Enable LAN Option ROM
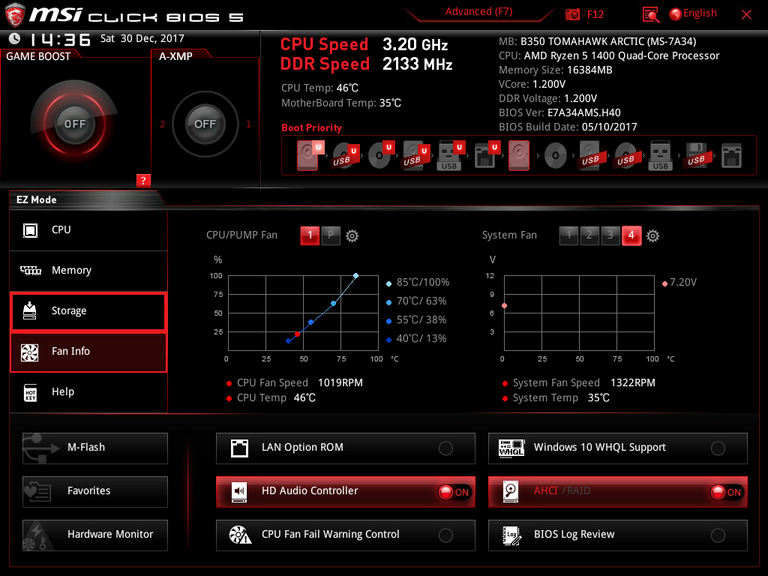This screenshot has height=576, width=768. tap(345, 448)
